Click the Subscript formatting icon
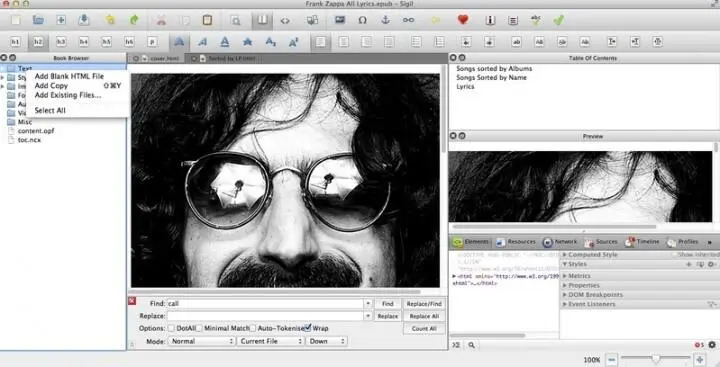The height and width of the screenshot is (367, 720). click(270, 42)
